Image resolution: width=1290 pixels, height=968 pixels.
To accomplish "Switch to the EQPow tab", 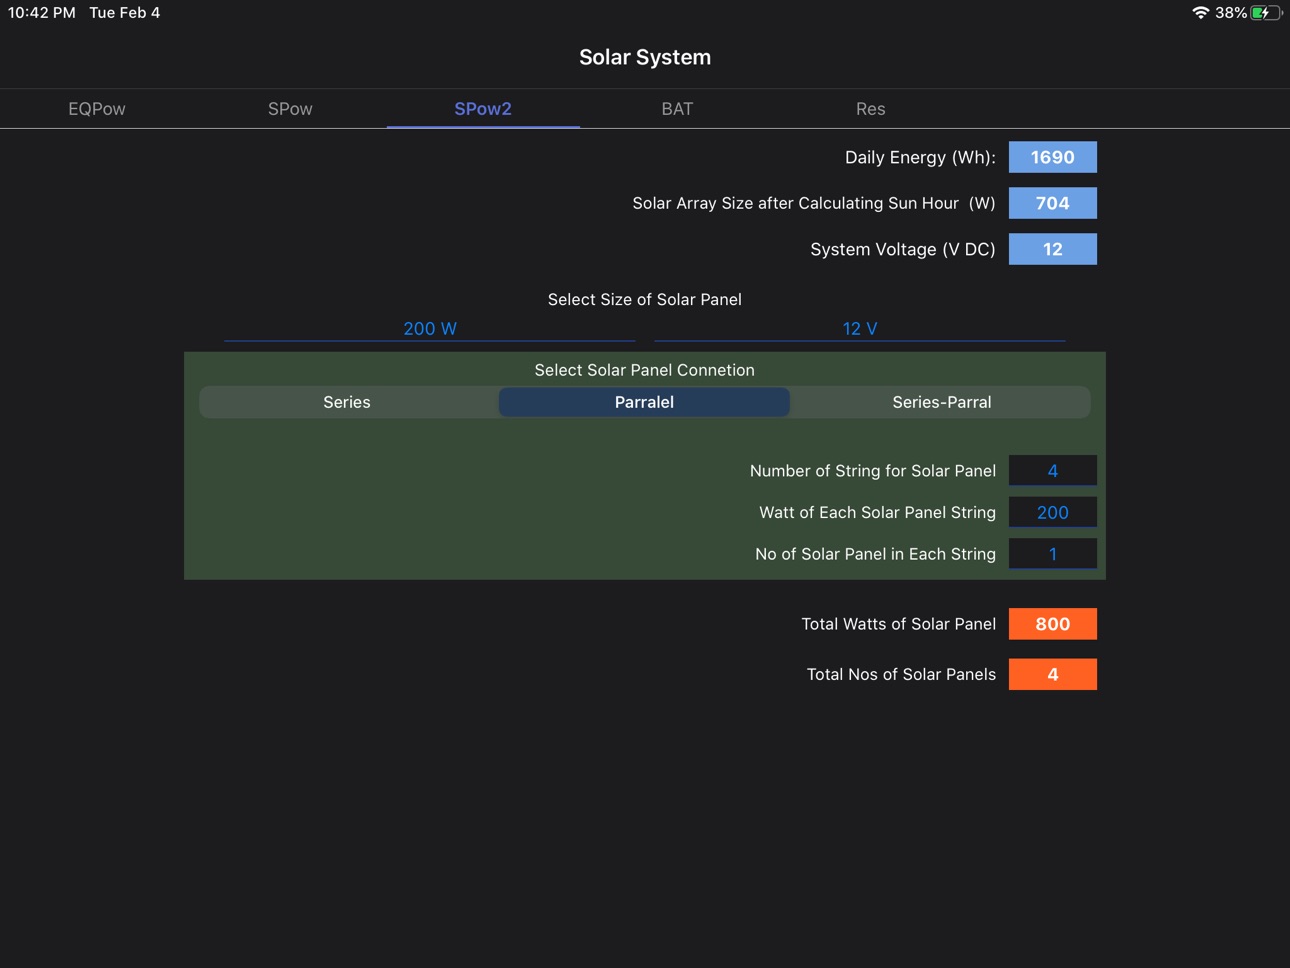I will (97, 109).
